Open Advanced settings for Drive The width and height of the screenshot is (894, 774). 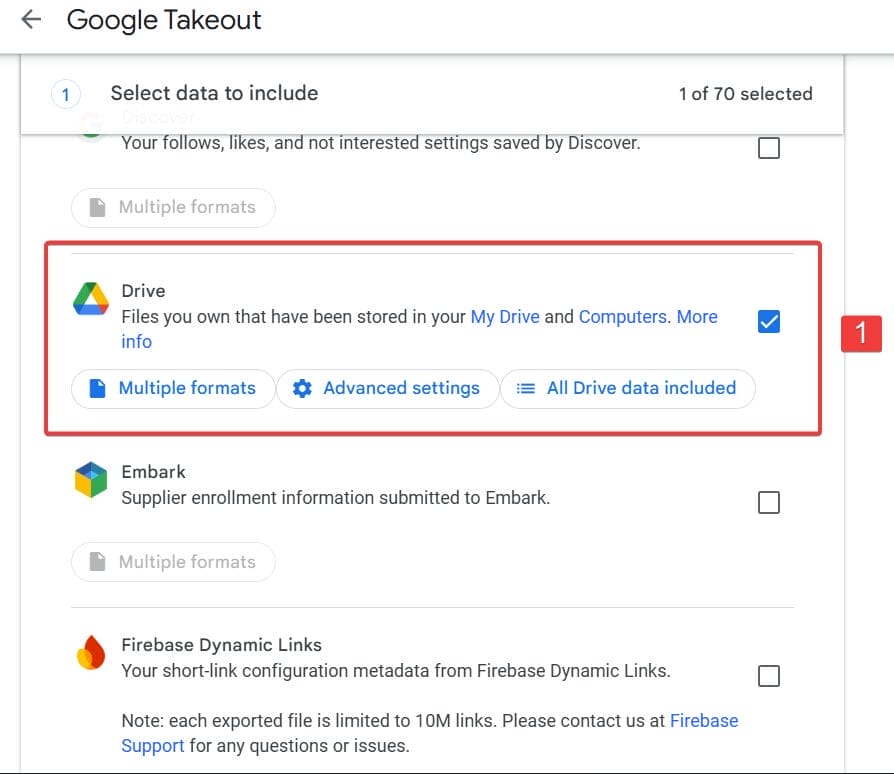click(x=387, y=388)
